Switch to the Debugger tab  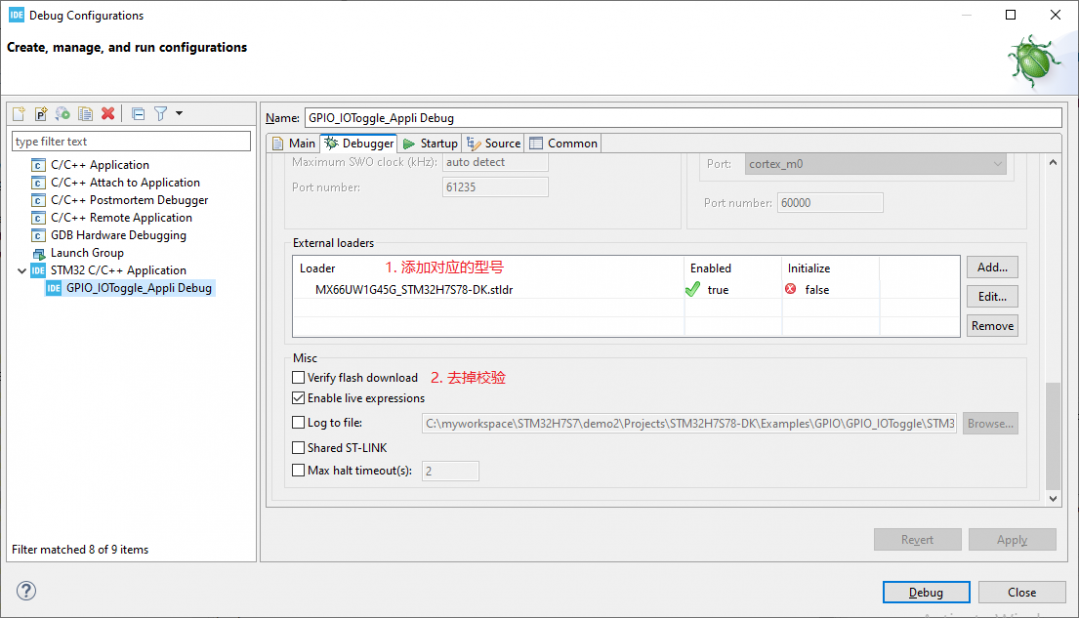point(359,143)
